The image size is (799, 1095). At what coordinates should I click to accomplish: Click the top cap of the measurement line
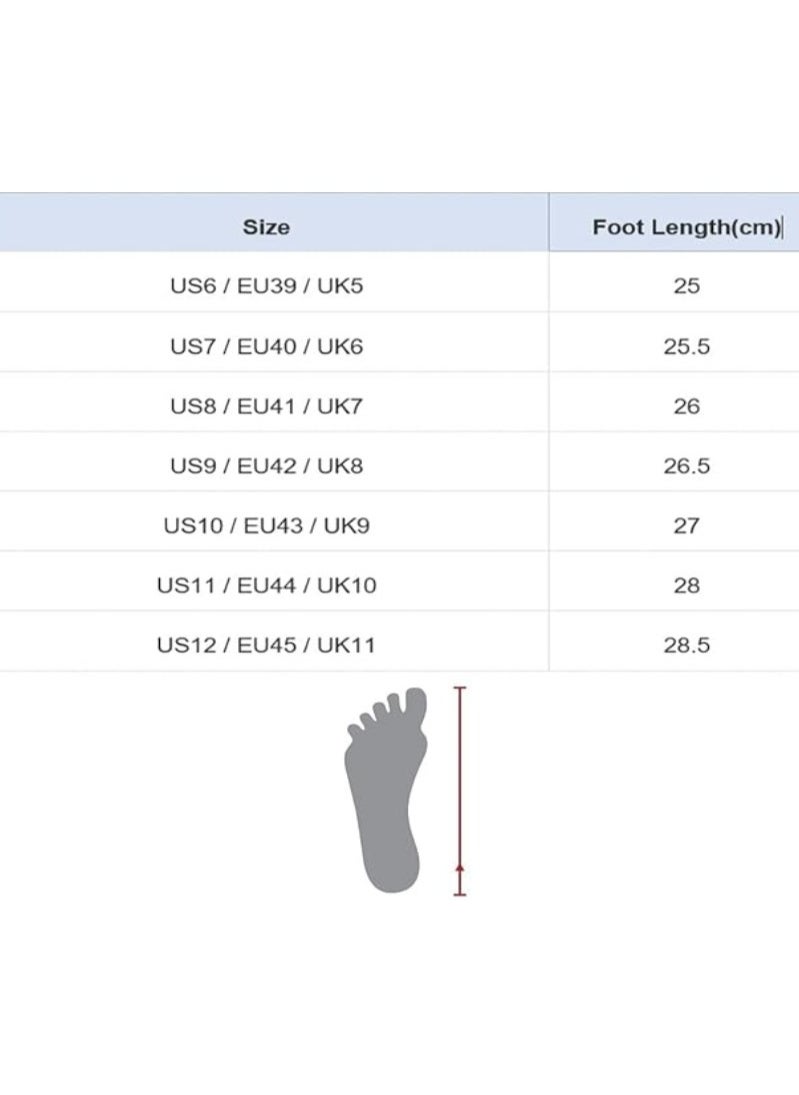pyautogui.click(x=460, y=688)
